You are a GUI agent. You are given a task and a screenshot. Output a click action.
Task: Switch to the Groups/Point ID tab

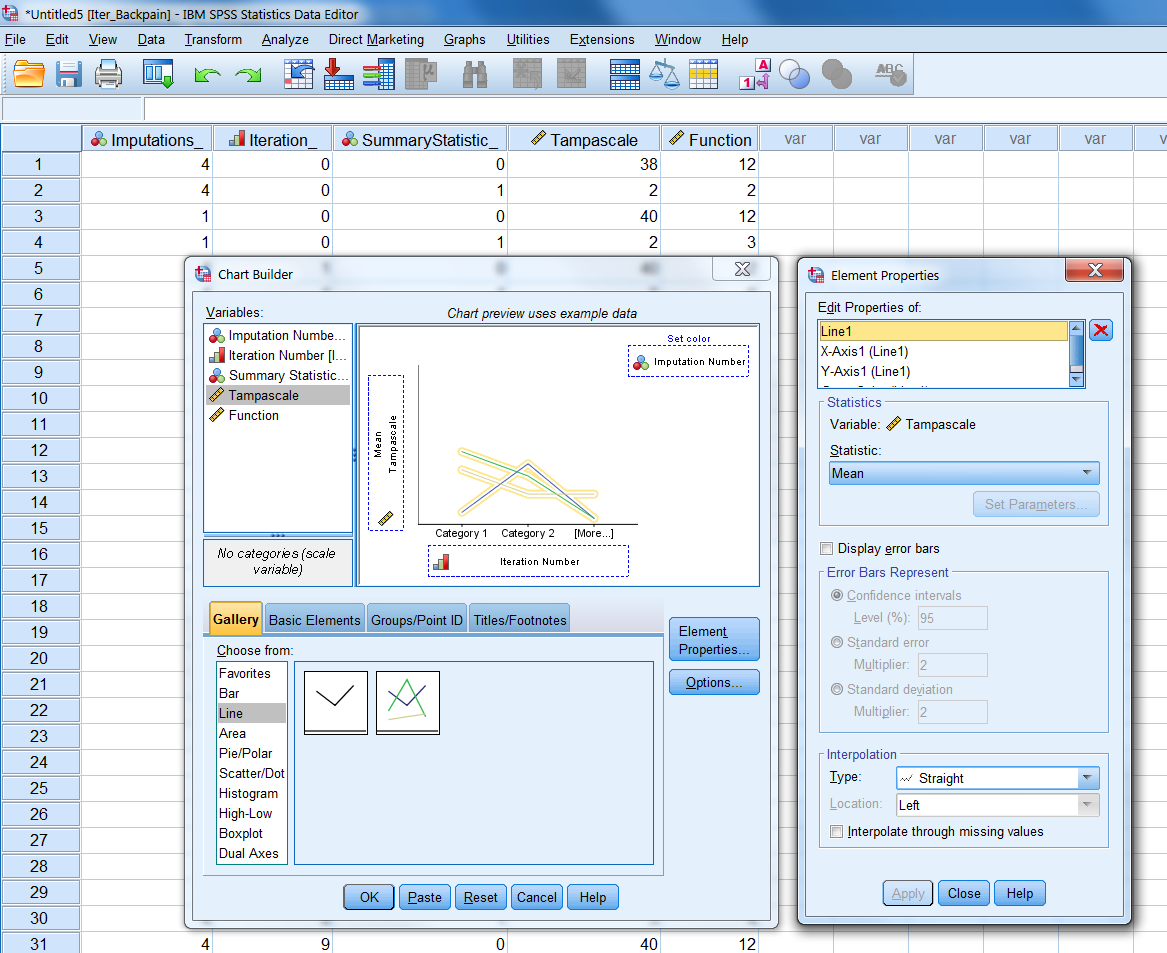pyautogui.click(x=417, y=620)
